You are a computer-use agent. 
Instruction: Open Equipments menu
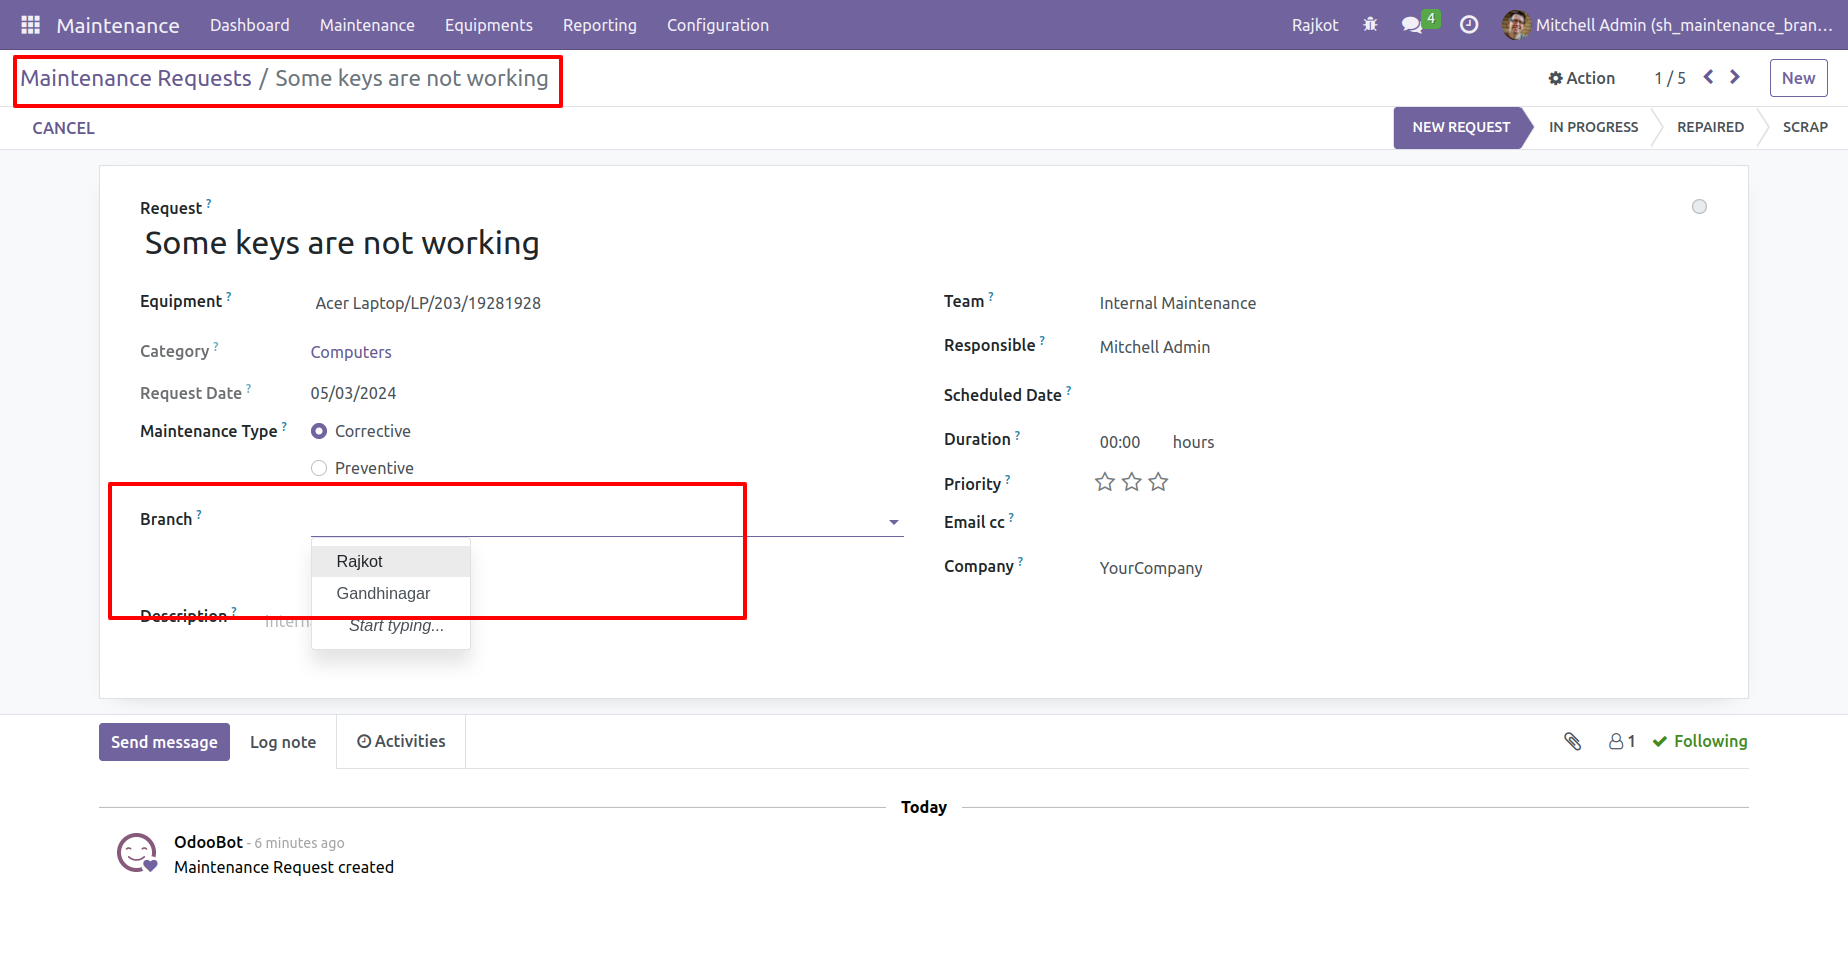coord(489,25)
